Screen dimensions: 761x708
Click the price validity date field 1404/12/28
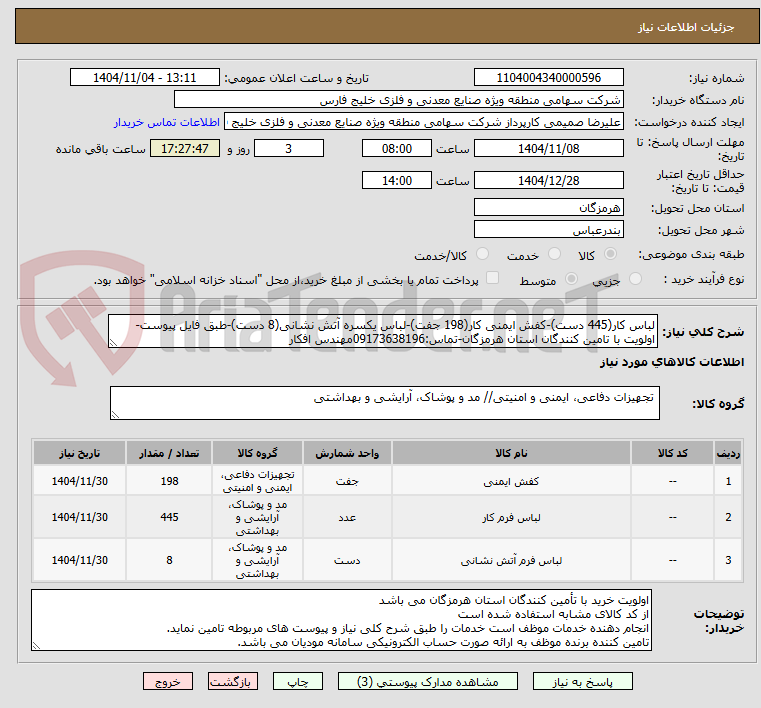click(548, 181)
